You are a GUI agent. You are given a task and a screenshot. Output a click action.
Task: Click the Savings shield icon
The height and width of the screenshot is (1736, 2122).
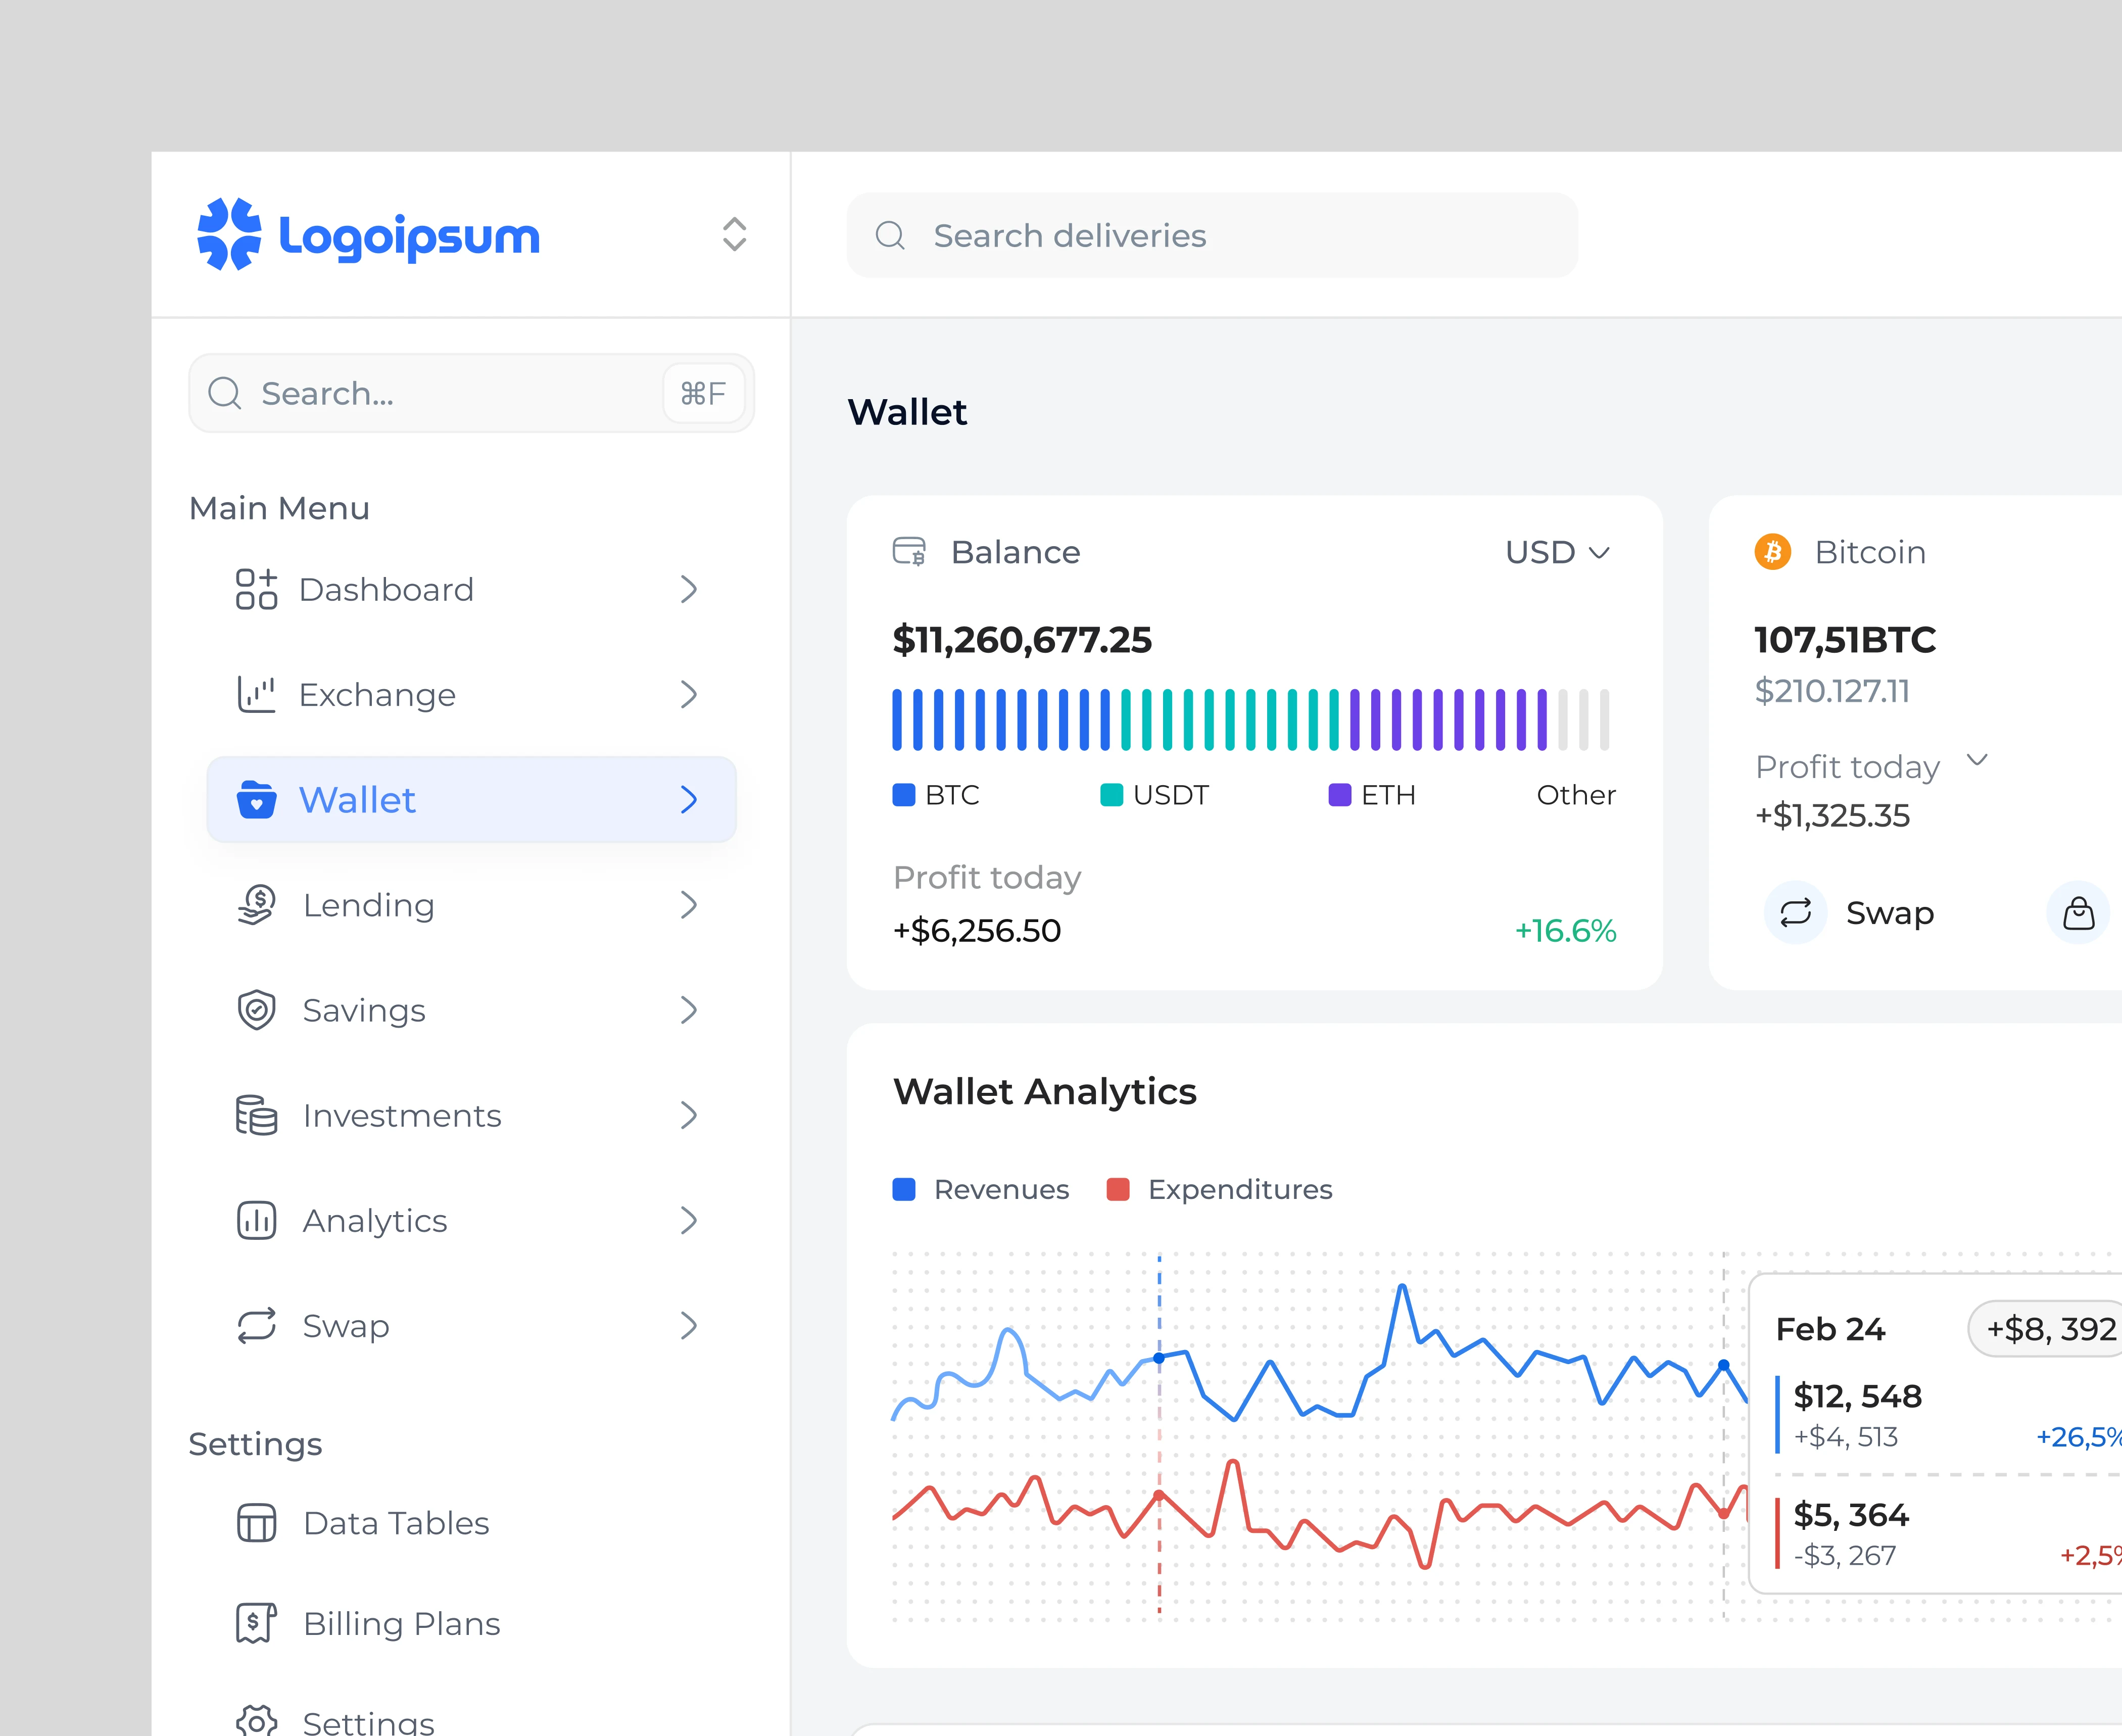[256, 1010]
